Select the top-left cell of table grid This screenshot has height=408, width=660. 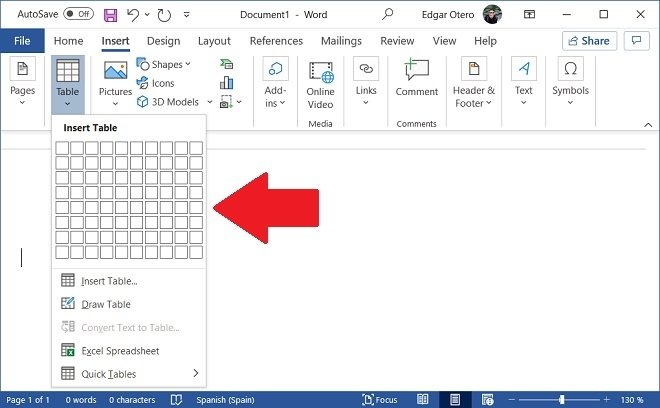point(62,148)
